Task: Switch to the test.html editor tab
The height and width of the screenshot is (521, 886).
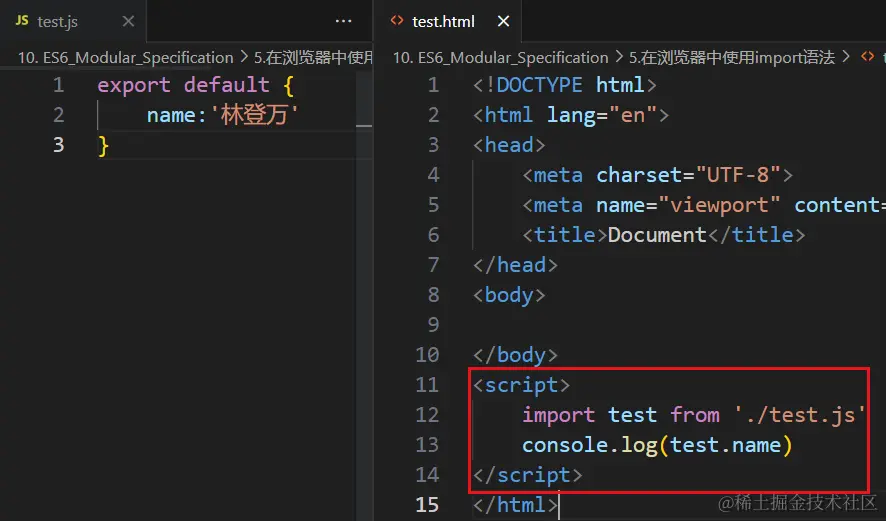Action: pyautogui.click(x=448, y=21)
